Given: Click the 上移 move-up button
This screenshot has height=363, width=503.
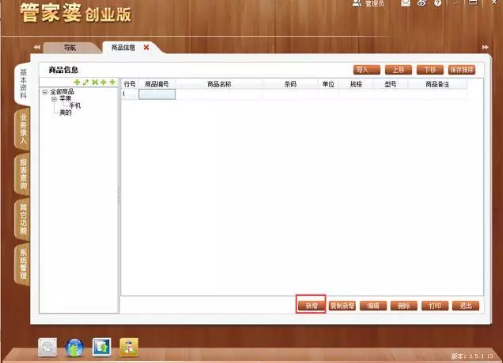Looking at the screenshot, I should (398, 70).
